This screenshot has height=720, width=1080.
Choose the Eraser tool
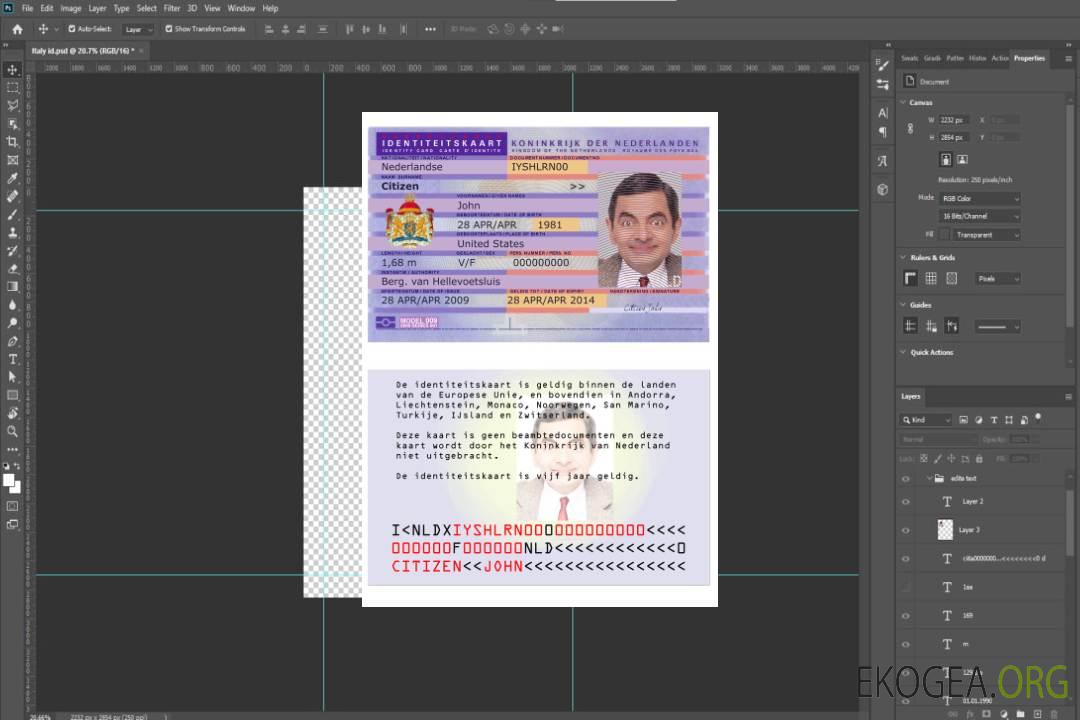pos(13,269)
